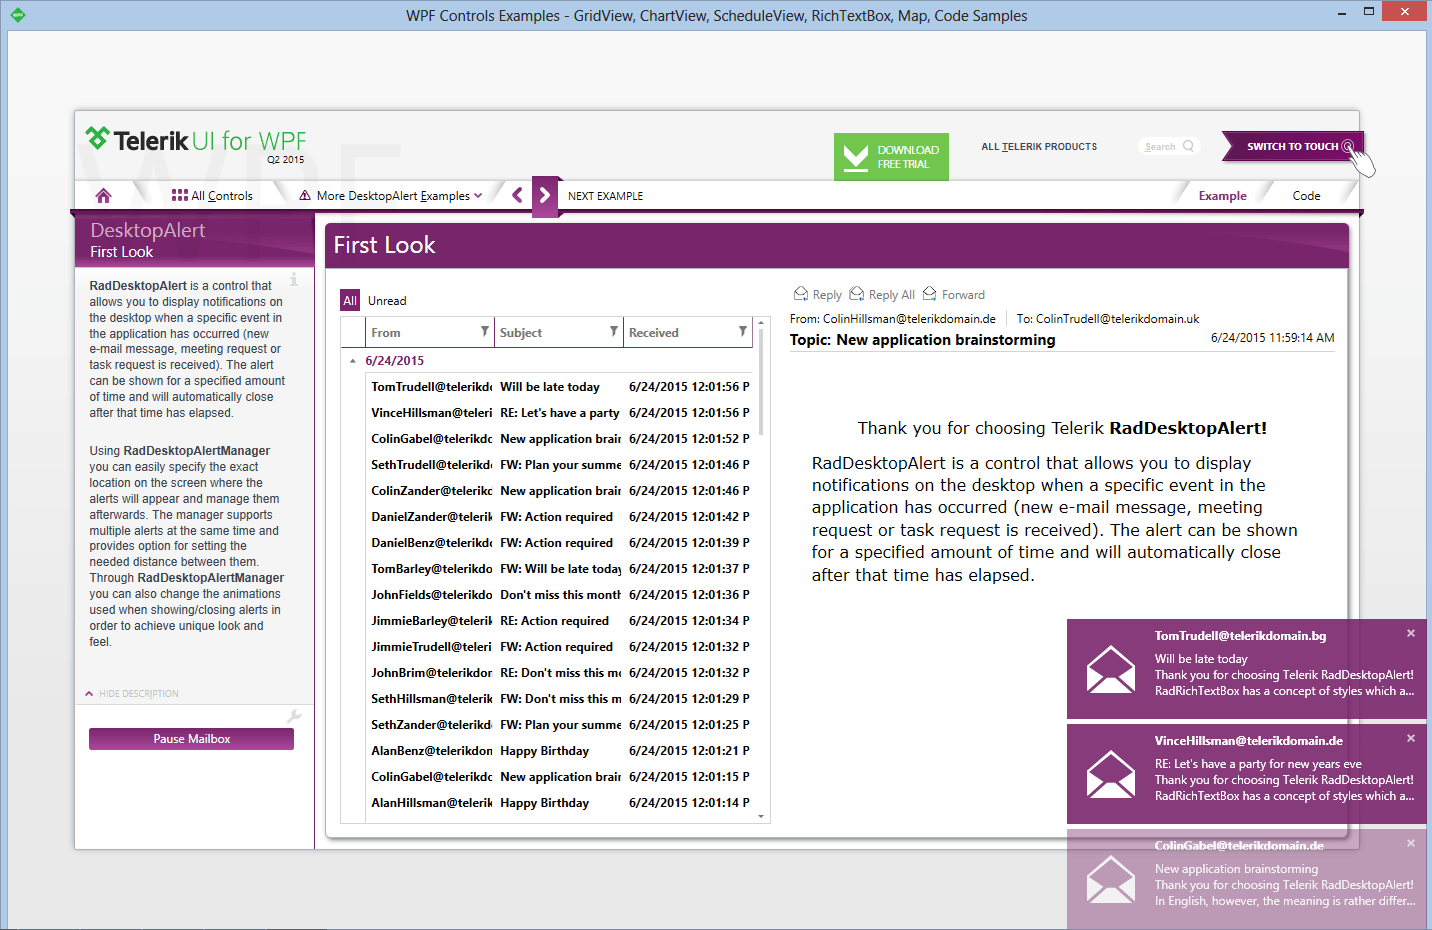Select the JohnFields 'Don't miss this' email
This screenshot has width=1432, height=930.
coord(559,595)
